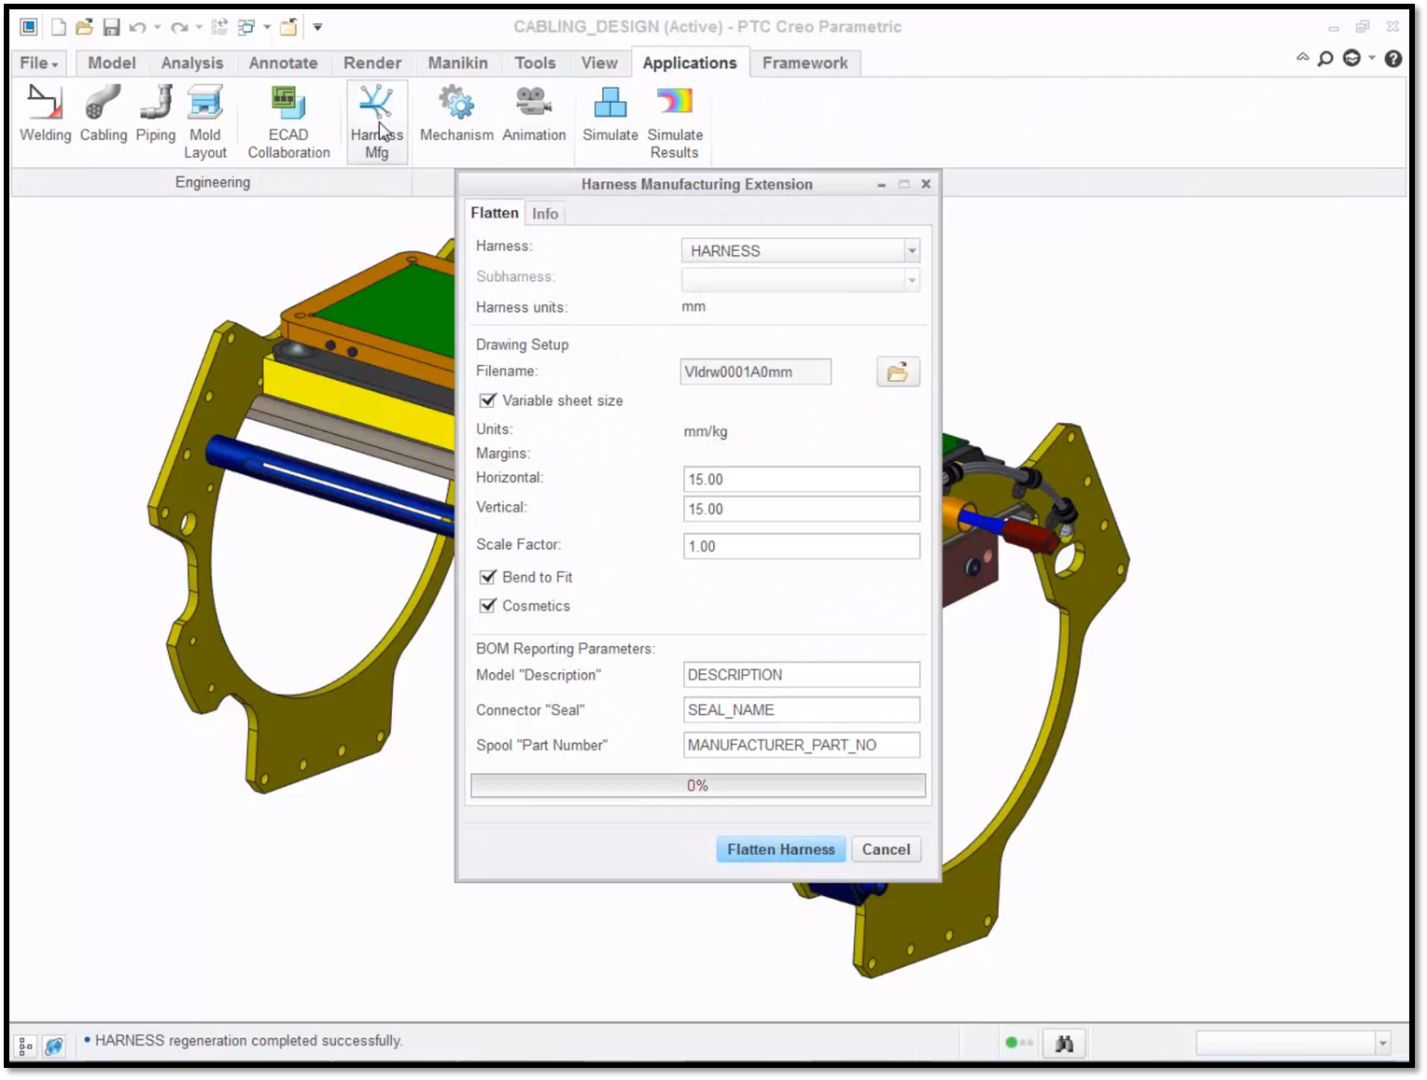Open selection filter dropdown in status bar
The height and width of the screenshot is (1080, 1427).
(1383, 1044)
